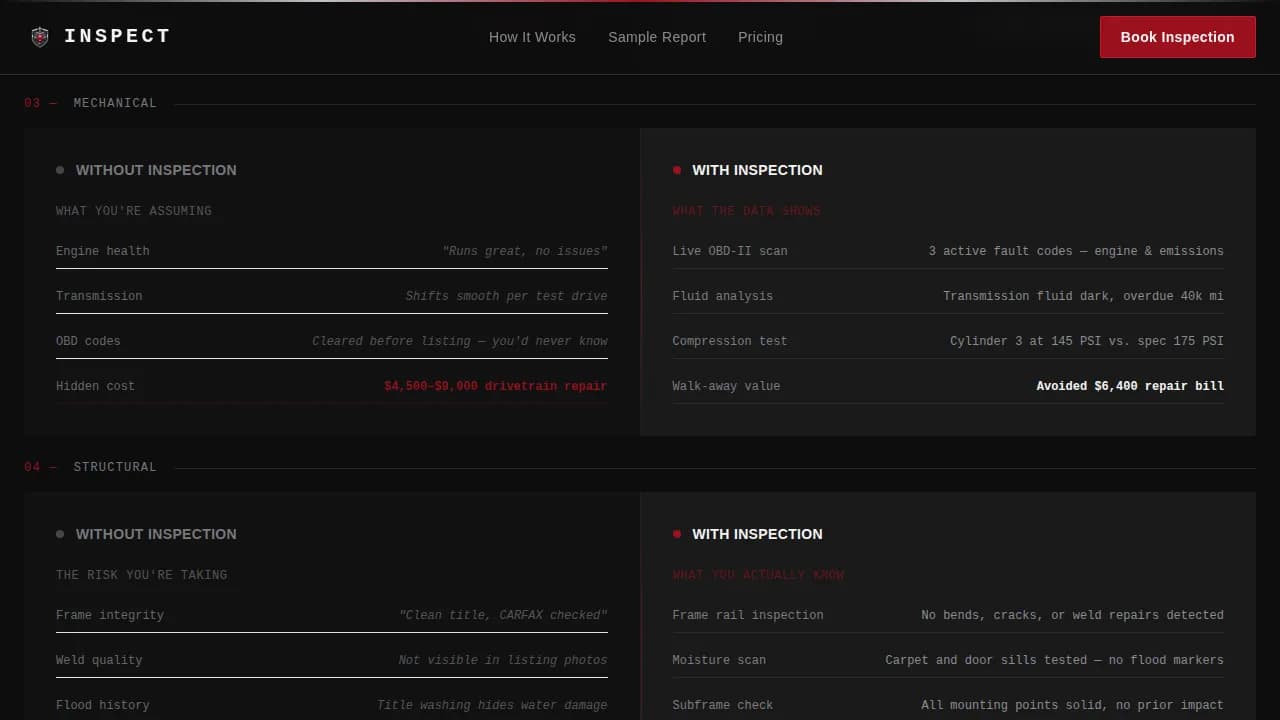The image size is (1280, 720).
Task: Click the INSPECT brand name
Action: (x=117, y=36)
